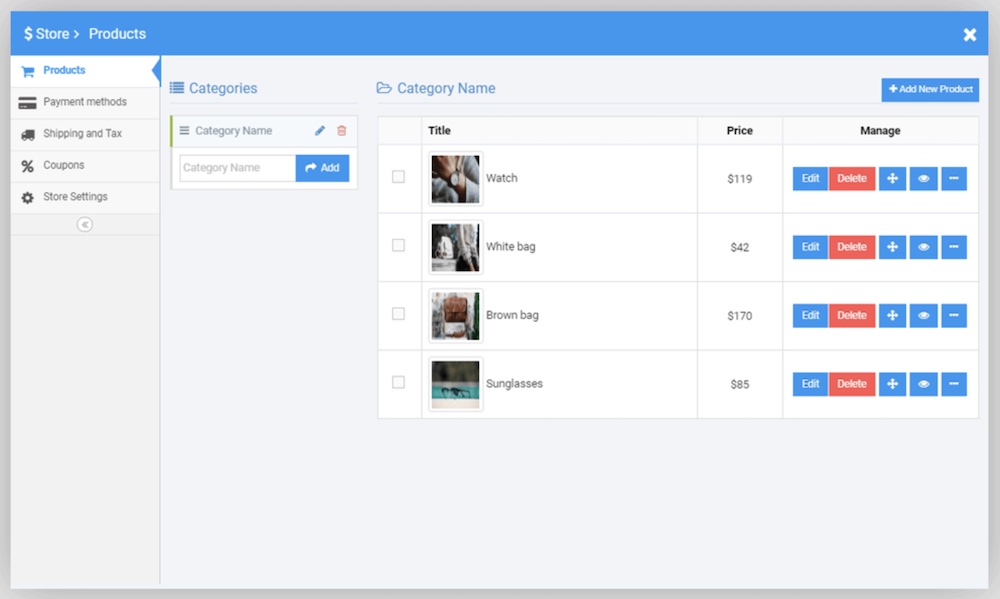Image resolution: width=1000 pixels, height=599 pixels.
Task: Click the minus icon for White bag
Action: (x=954, y=247)
